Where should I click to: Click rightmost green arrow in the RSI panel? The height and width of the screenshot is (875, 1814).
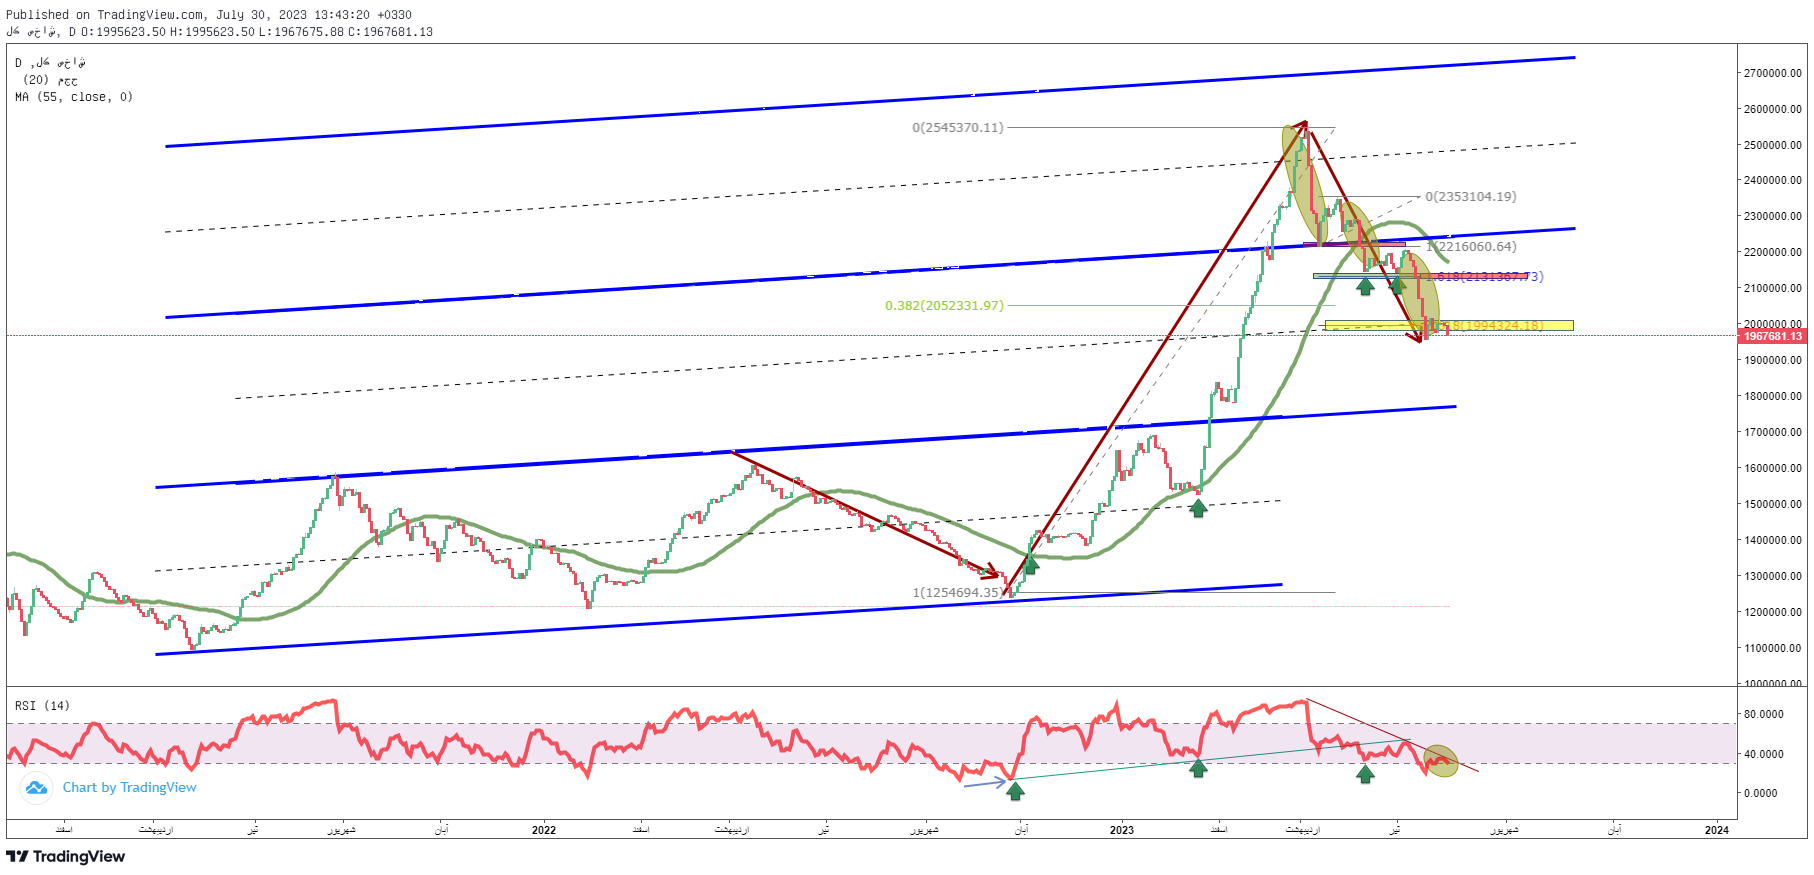[x=1365, y=773]
